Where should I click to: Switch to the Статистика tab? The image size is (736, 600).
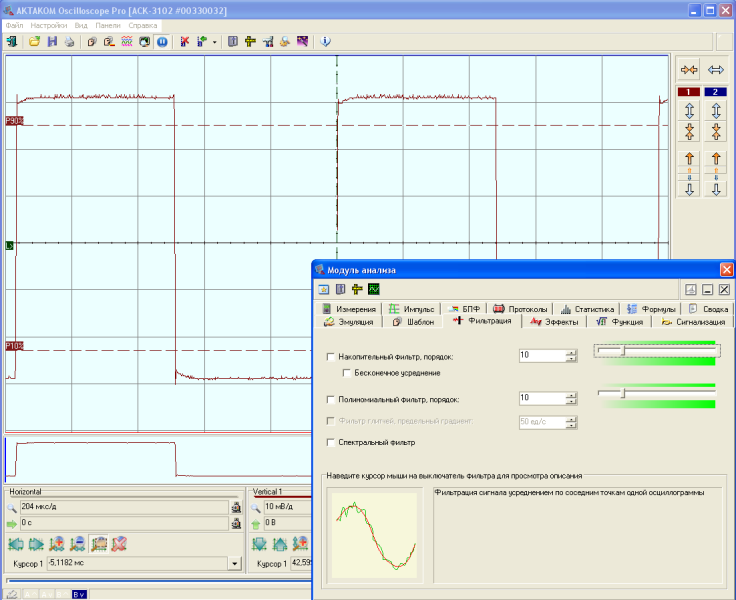pyautogui.click(x=587, y=309)
